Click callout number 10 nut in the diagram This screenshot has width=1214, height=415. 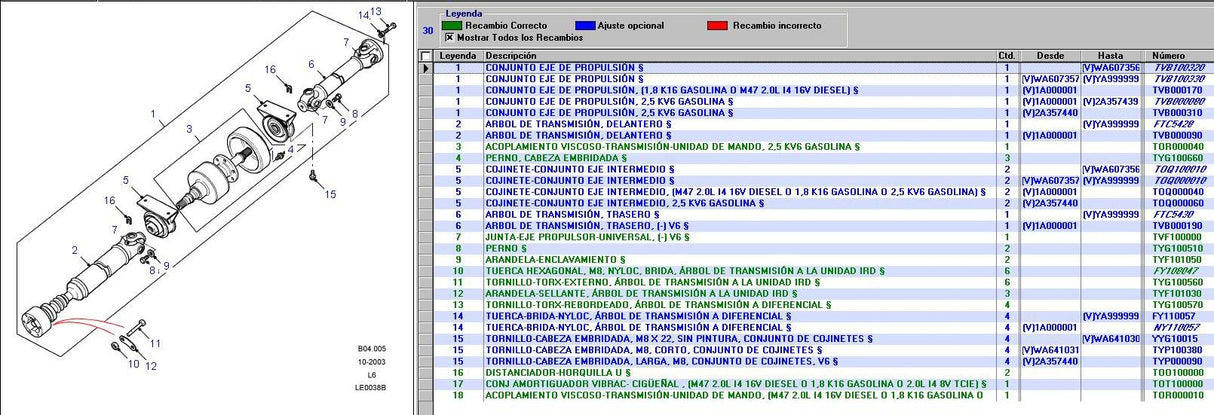pos(133,365)
